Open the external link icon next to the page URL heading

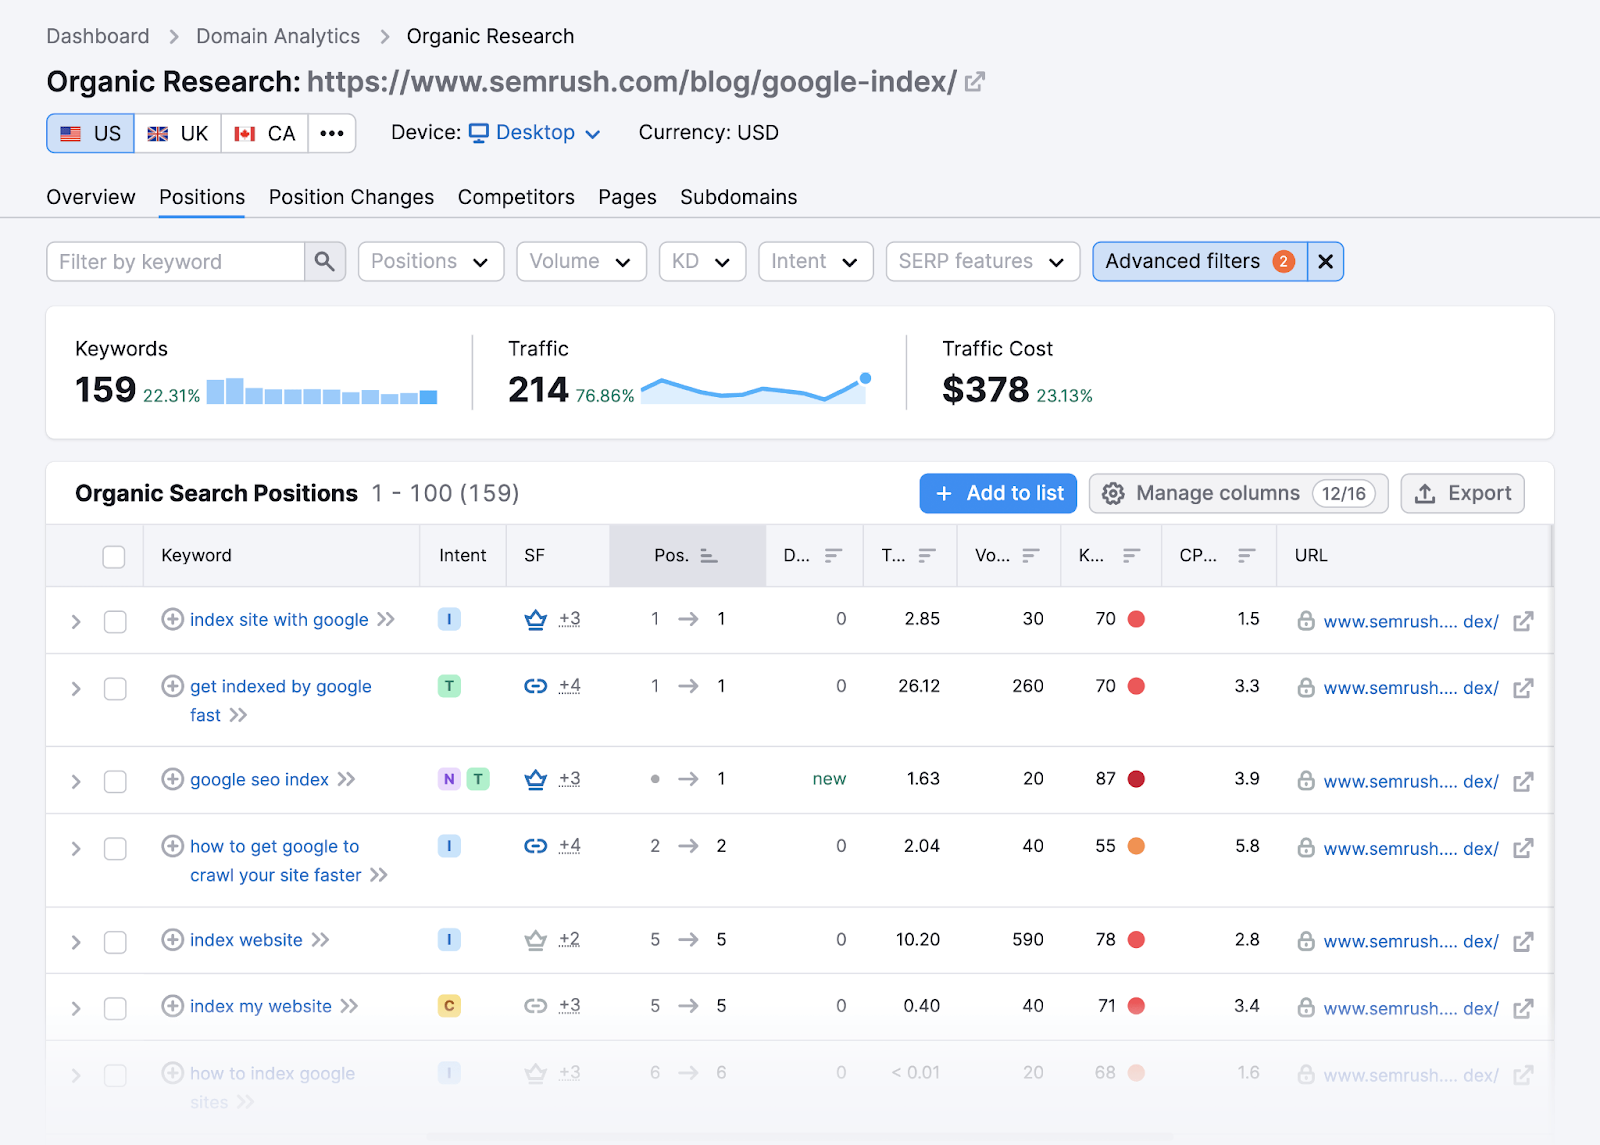974,81
